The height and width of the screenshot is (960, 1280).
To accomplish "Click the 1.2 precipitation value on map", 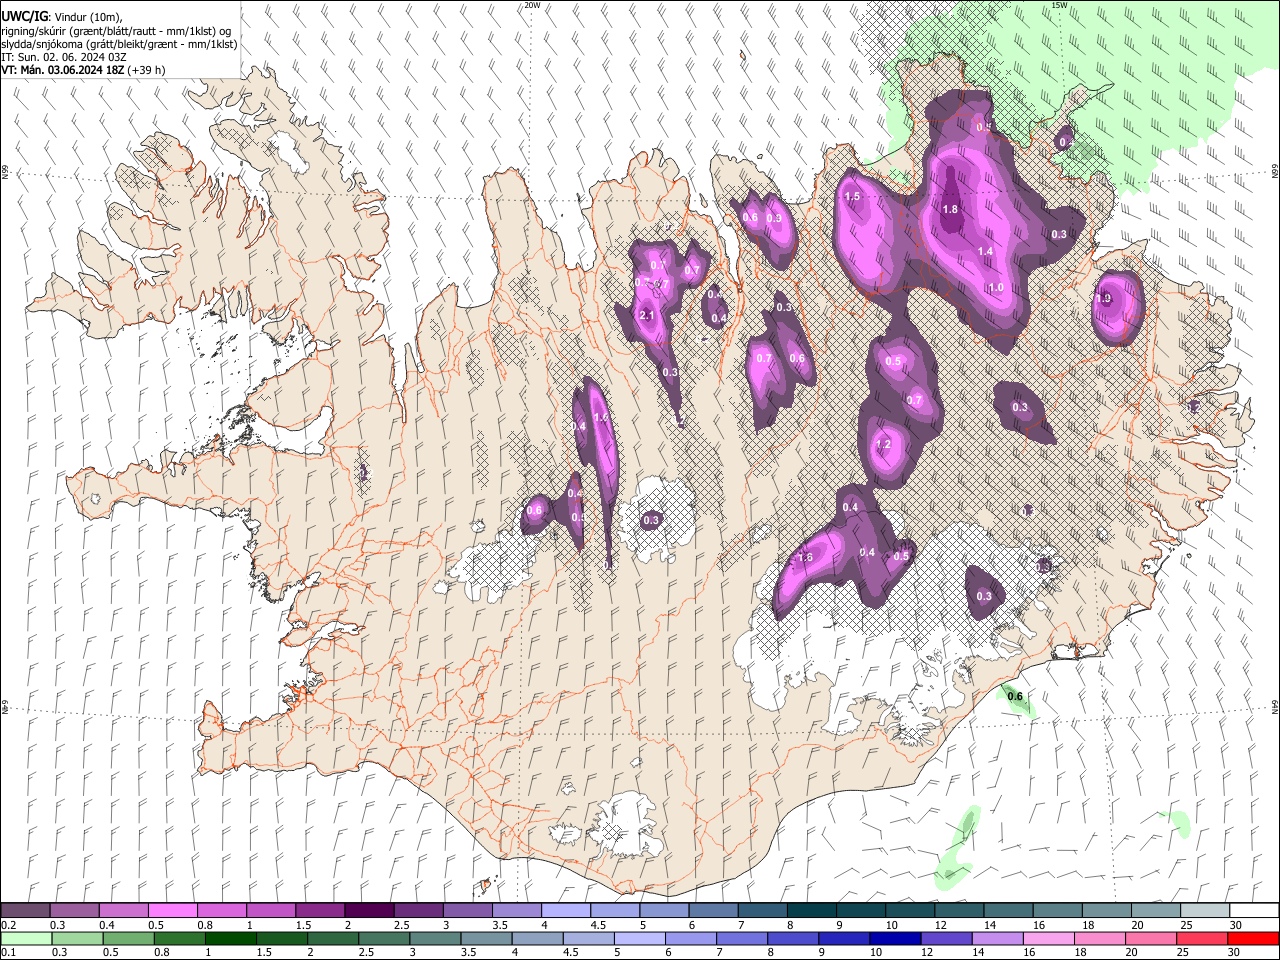I will (x=883, y=445).
